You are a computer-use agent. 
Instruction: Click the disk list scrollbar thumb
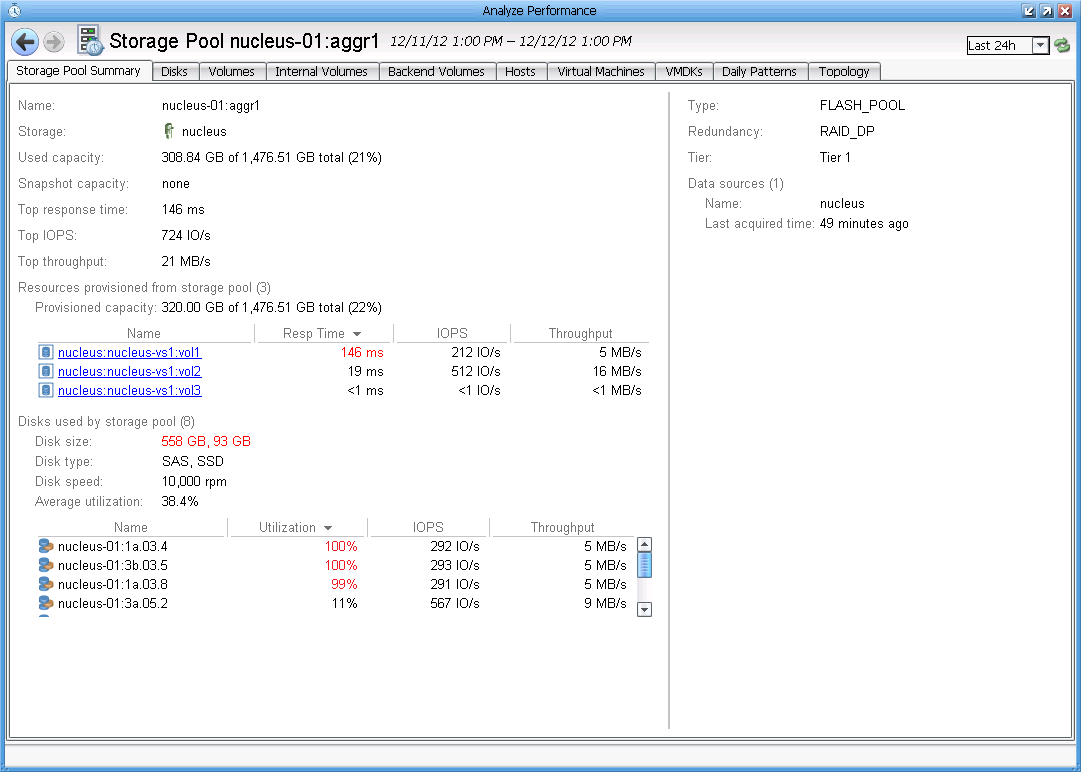pyautogui.click(x=645, y=565)
